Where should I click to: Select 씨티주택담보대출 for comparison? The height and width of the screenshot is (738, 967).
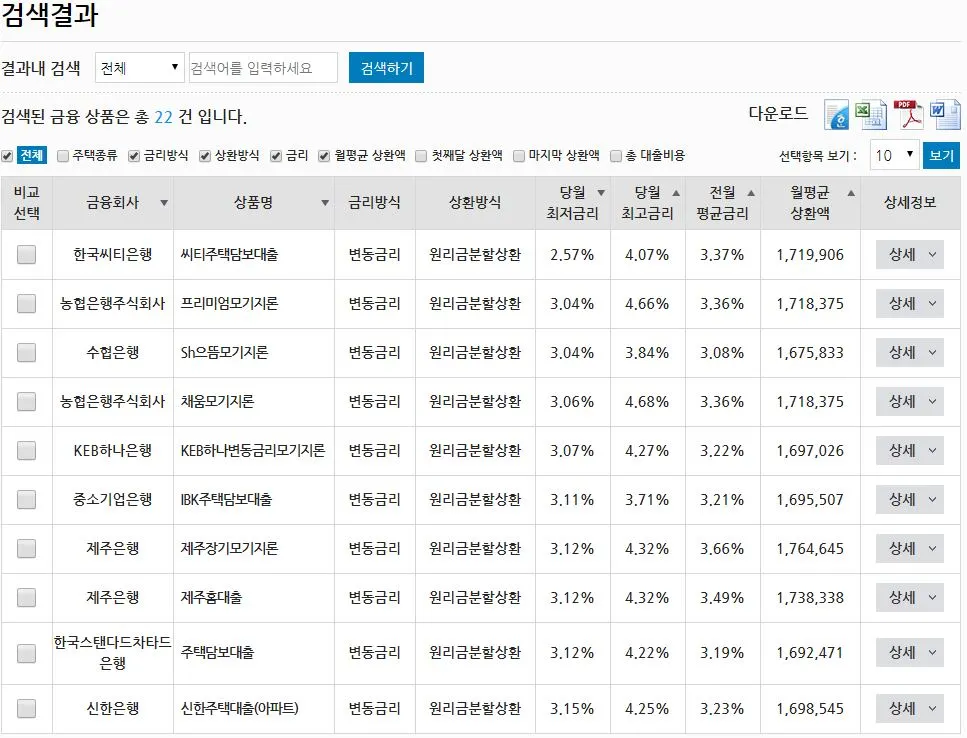(27, 254)
